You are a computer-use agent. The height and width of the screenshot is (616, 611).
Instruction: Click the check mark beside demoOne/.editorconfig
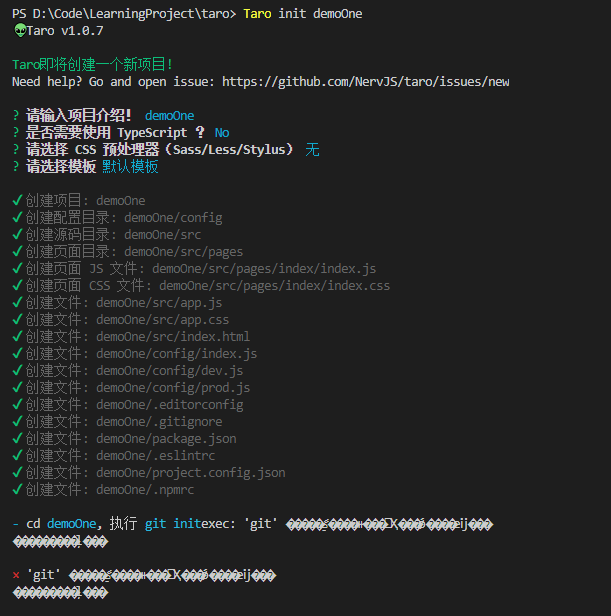click(17, 404)
